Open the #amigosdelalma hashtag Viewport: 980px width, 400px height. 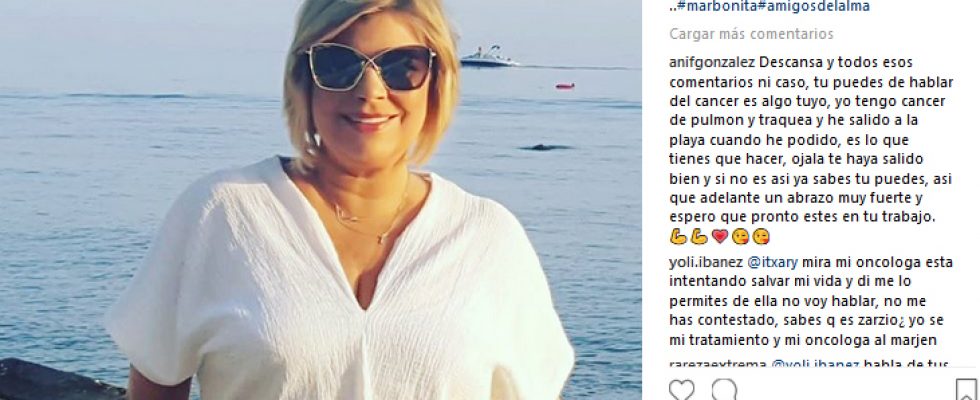[810, 6]
